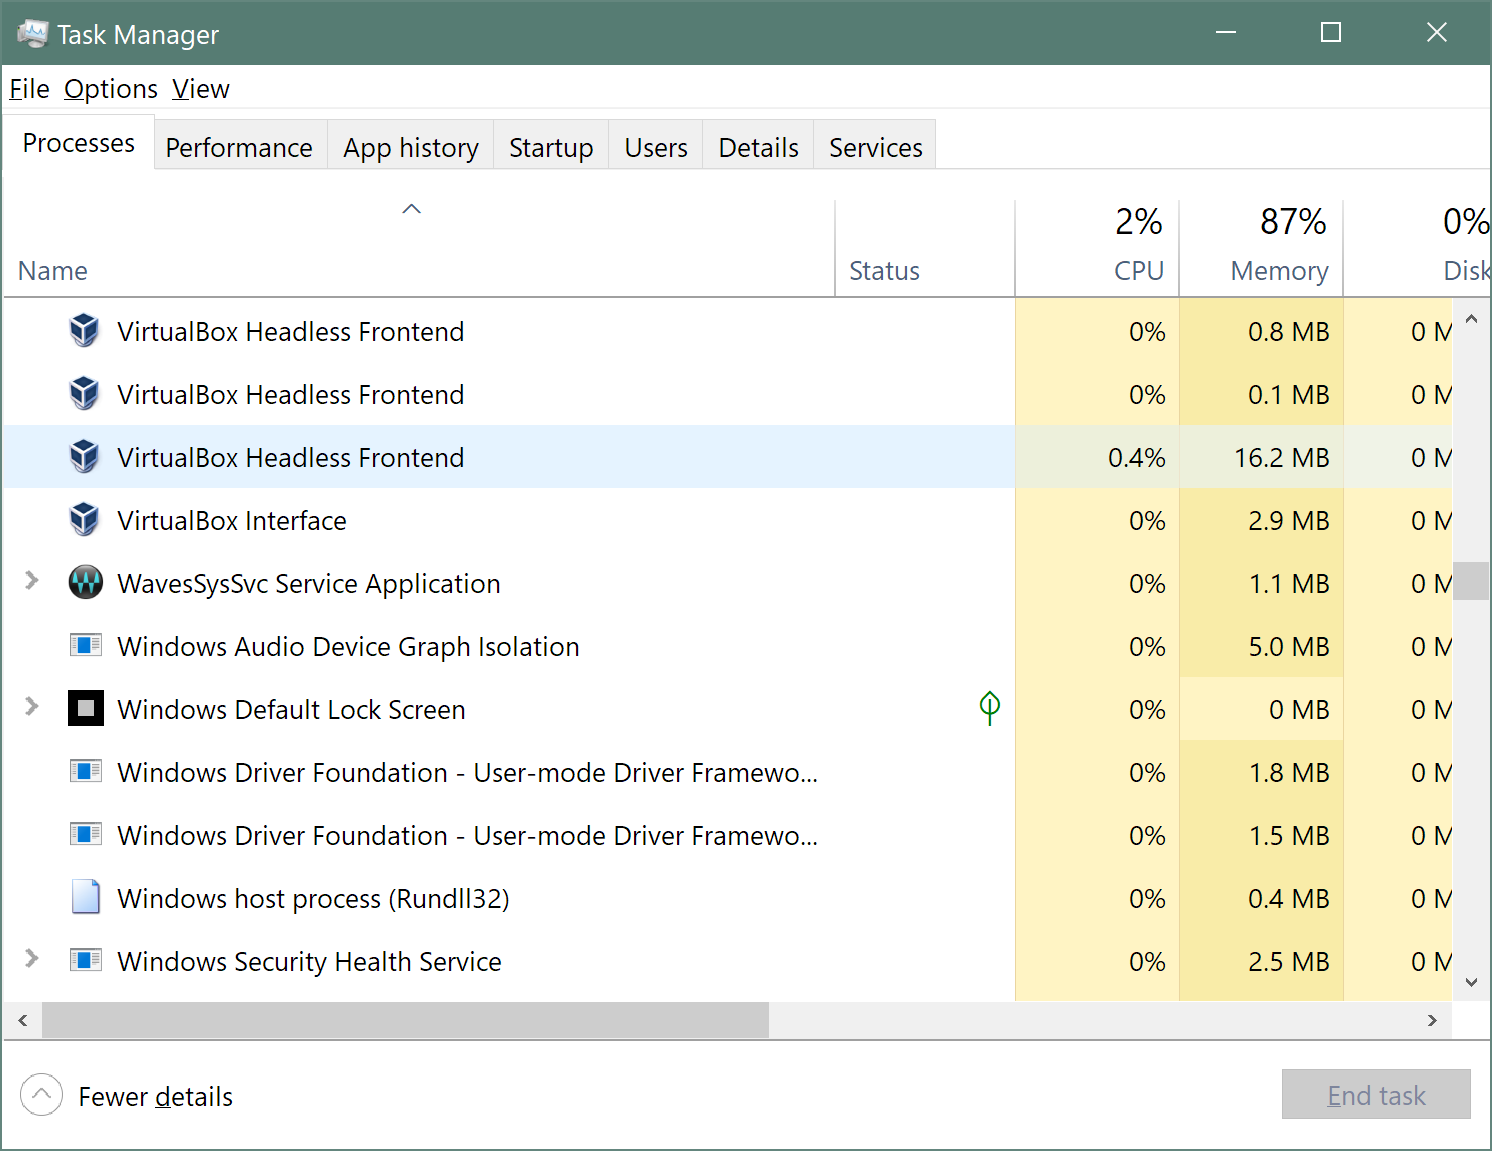Sort by the CPU column header

[x=1097, y=248]
